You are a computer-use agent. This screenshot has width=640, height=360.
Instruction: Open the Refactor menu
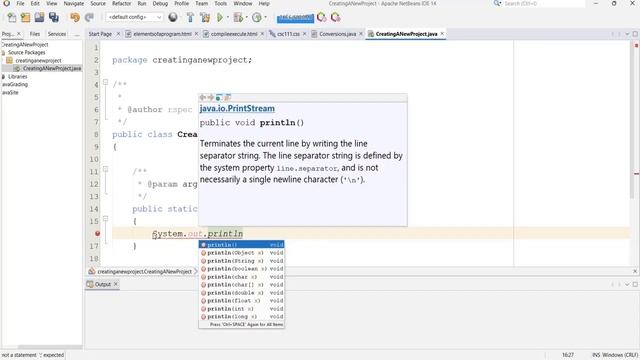click(122, 3)
